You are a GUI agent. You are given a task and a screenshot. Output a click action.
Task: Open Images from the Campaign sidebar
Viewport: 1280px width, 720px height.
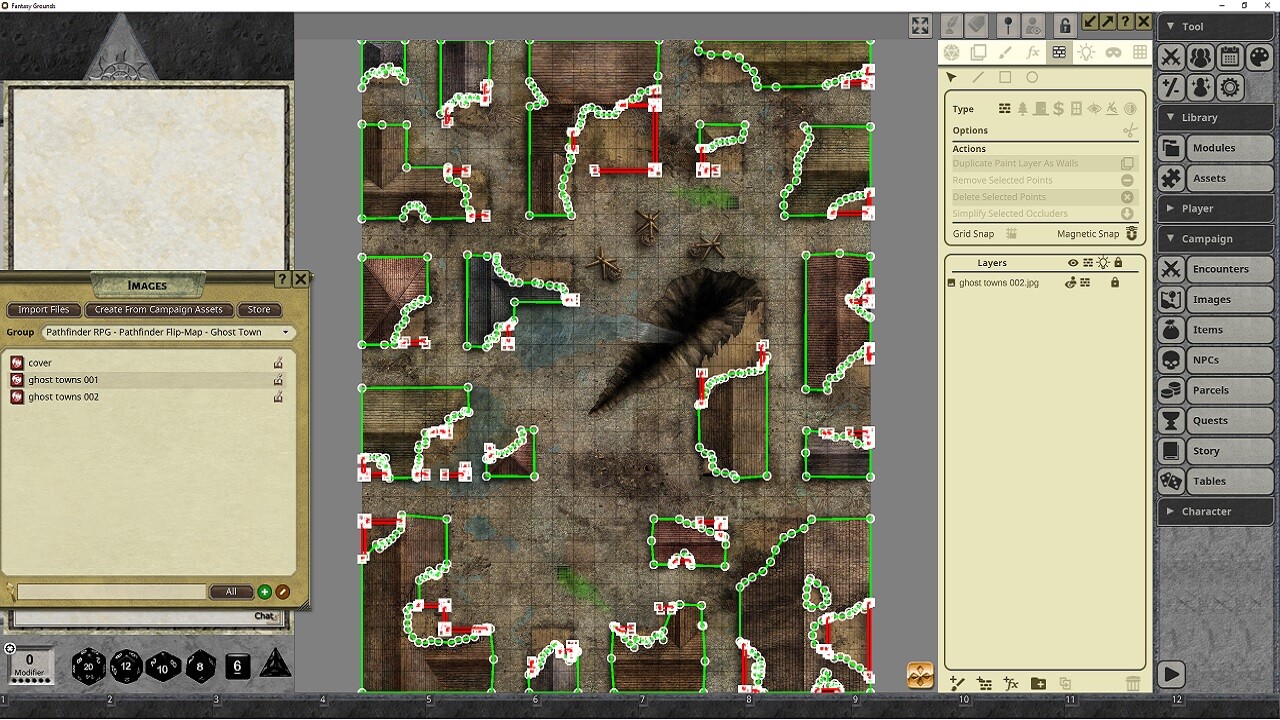[x=1213, y=299]
